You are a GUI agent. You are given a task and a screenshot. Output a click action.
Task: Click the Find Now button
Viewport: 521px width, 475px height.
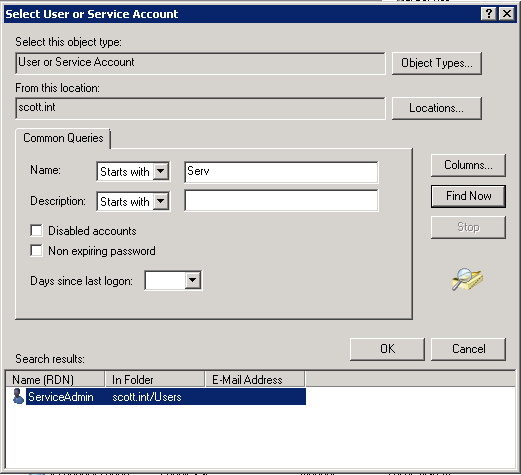coord(468,196)
